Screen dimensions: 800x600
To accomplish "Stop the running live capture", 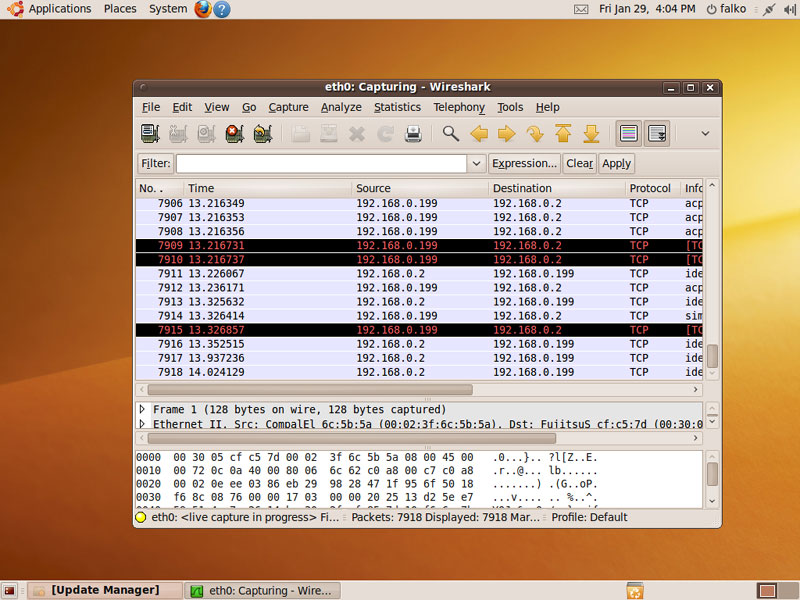I will (x=235, y=134).
